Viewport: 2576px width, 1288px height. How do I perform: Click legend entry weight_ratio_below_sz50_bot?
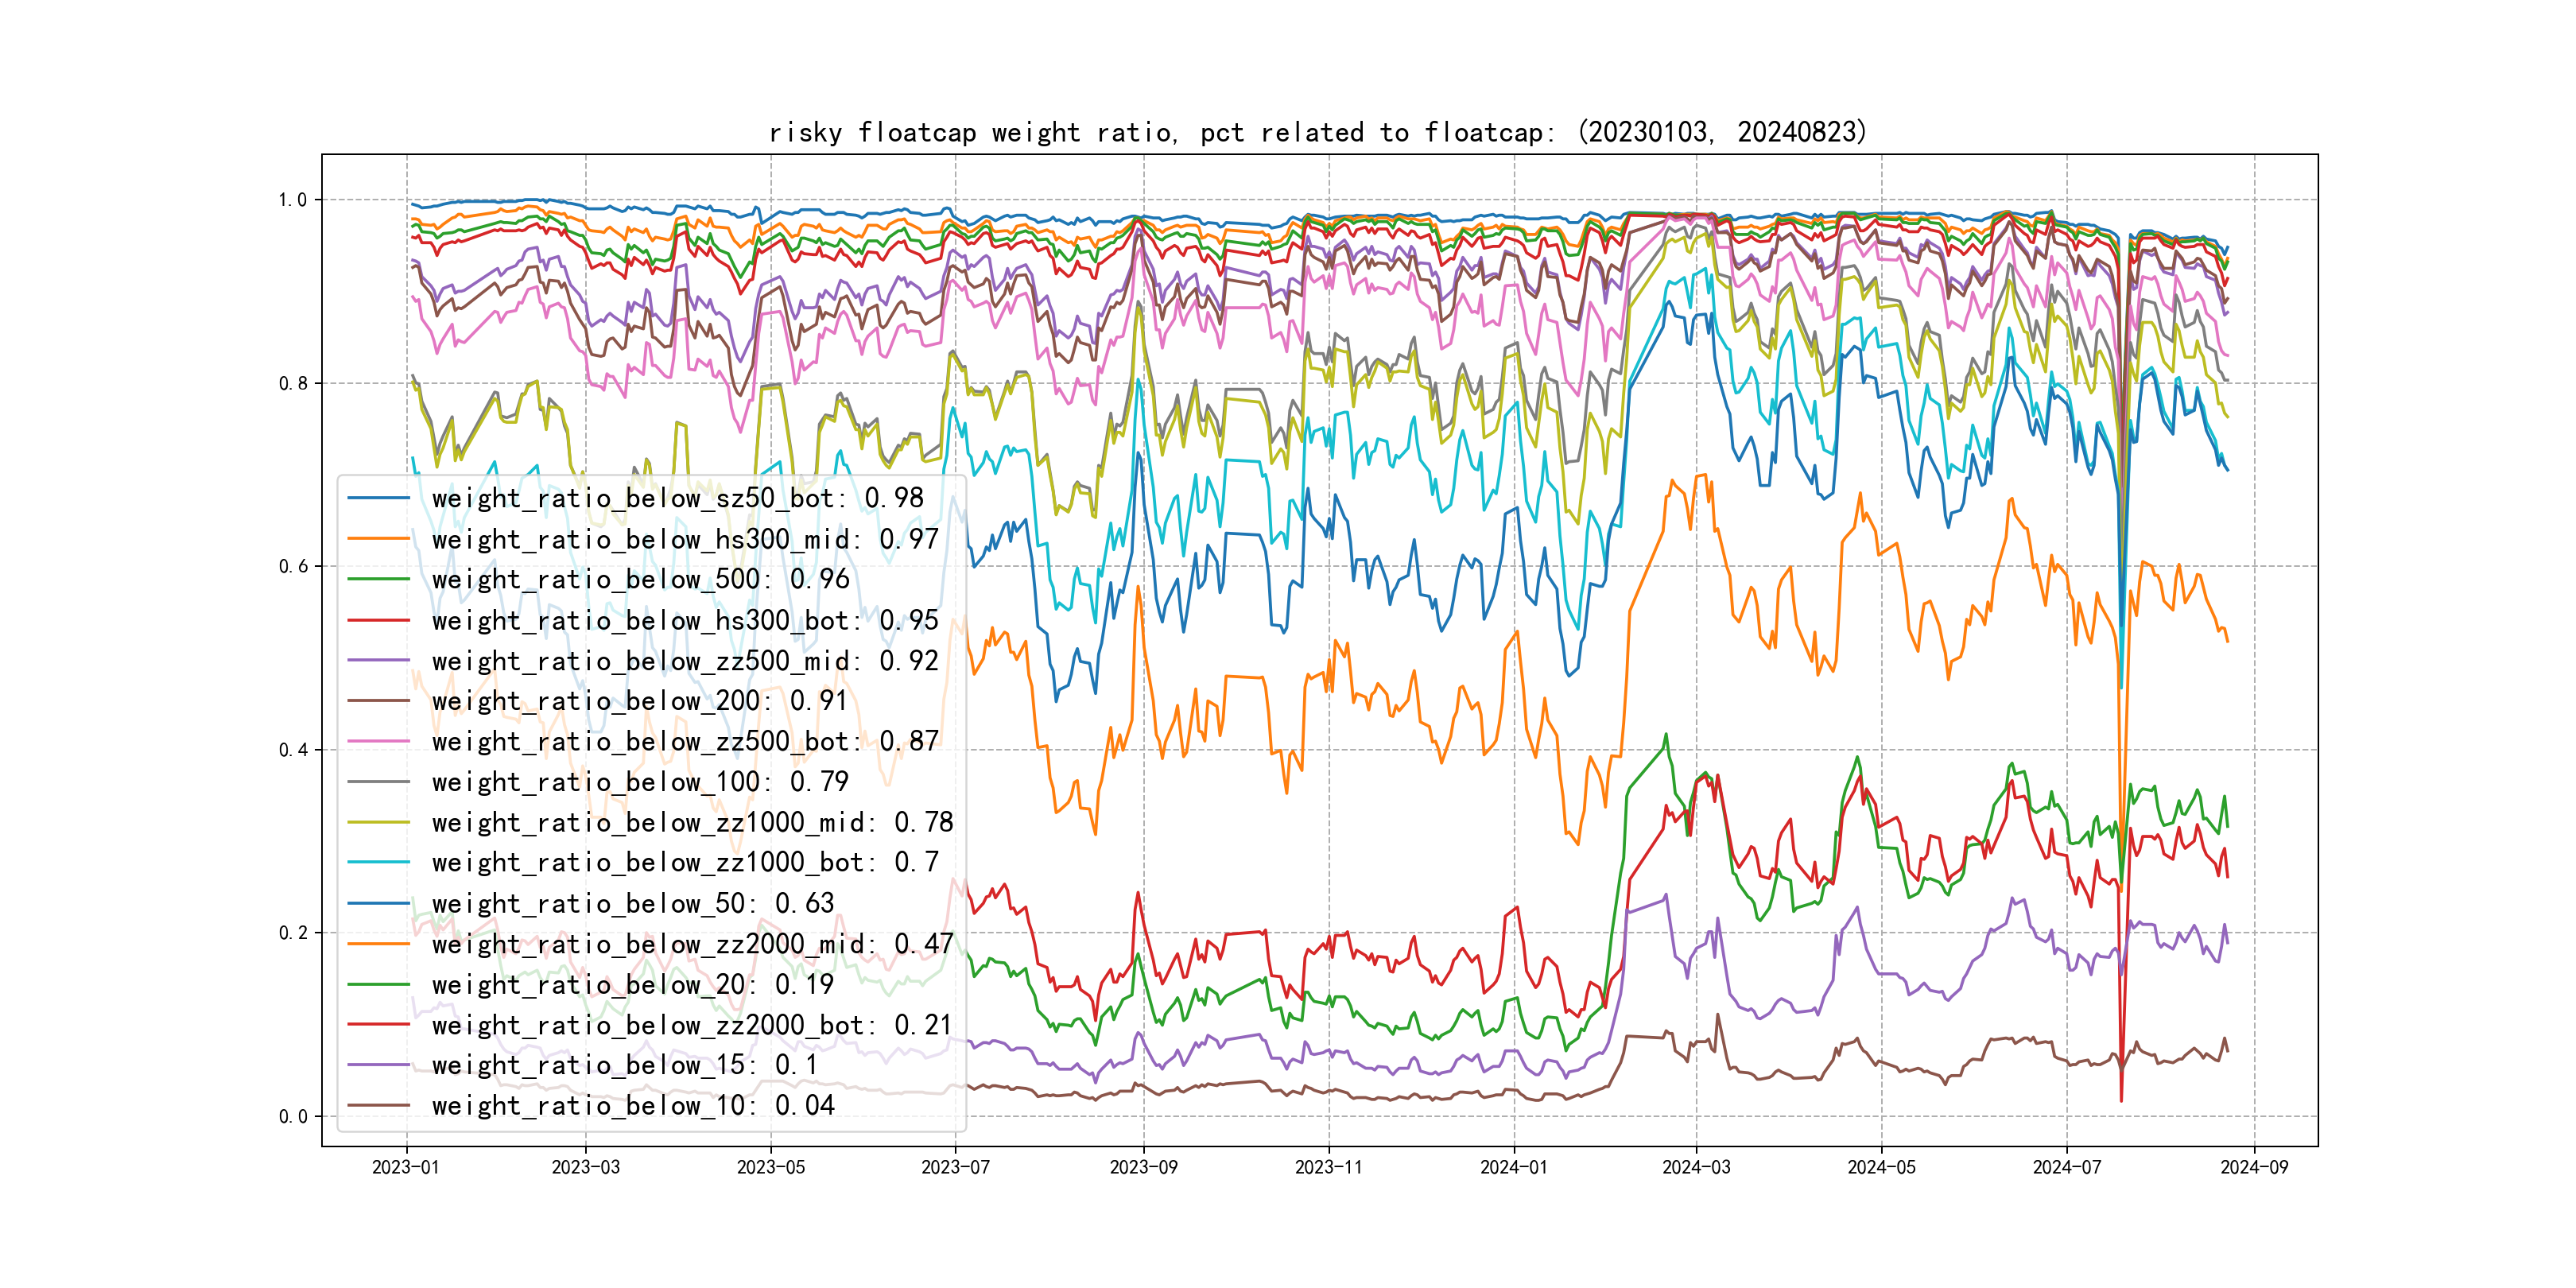tap(677, 498)
